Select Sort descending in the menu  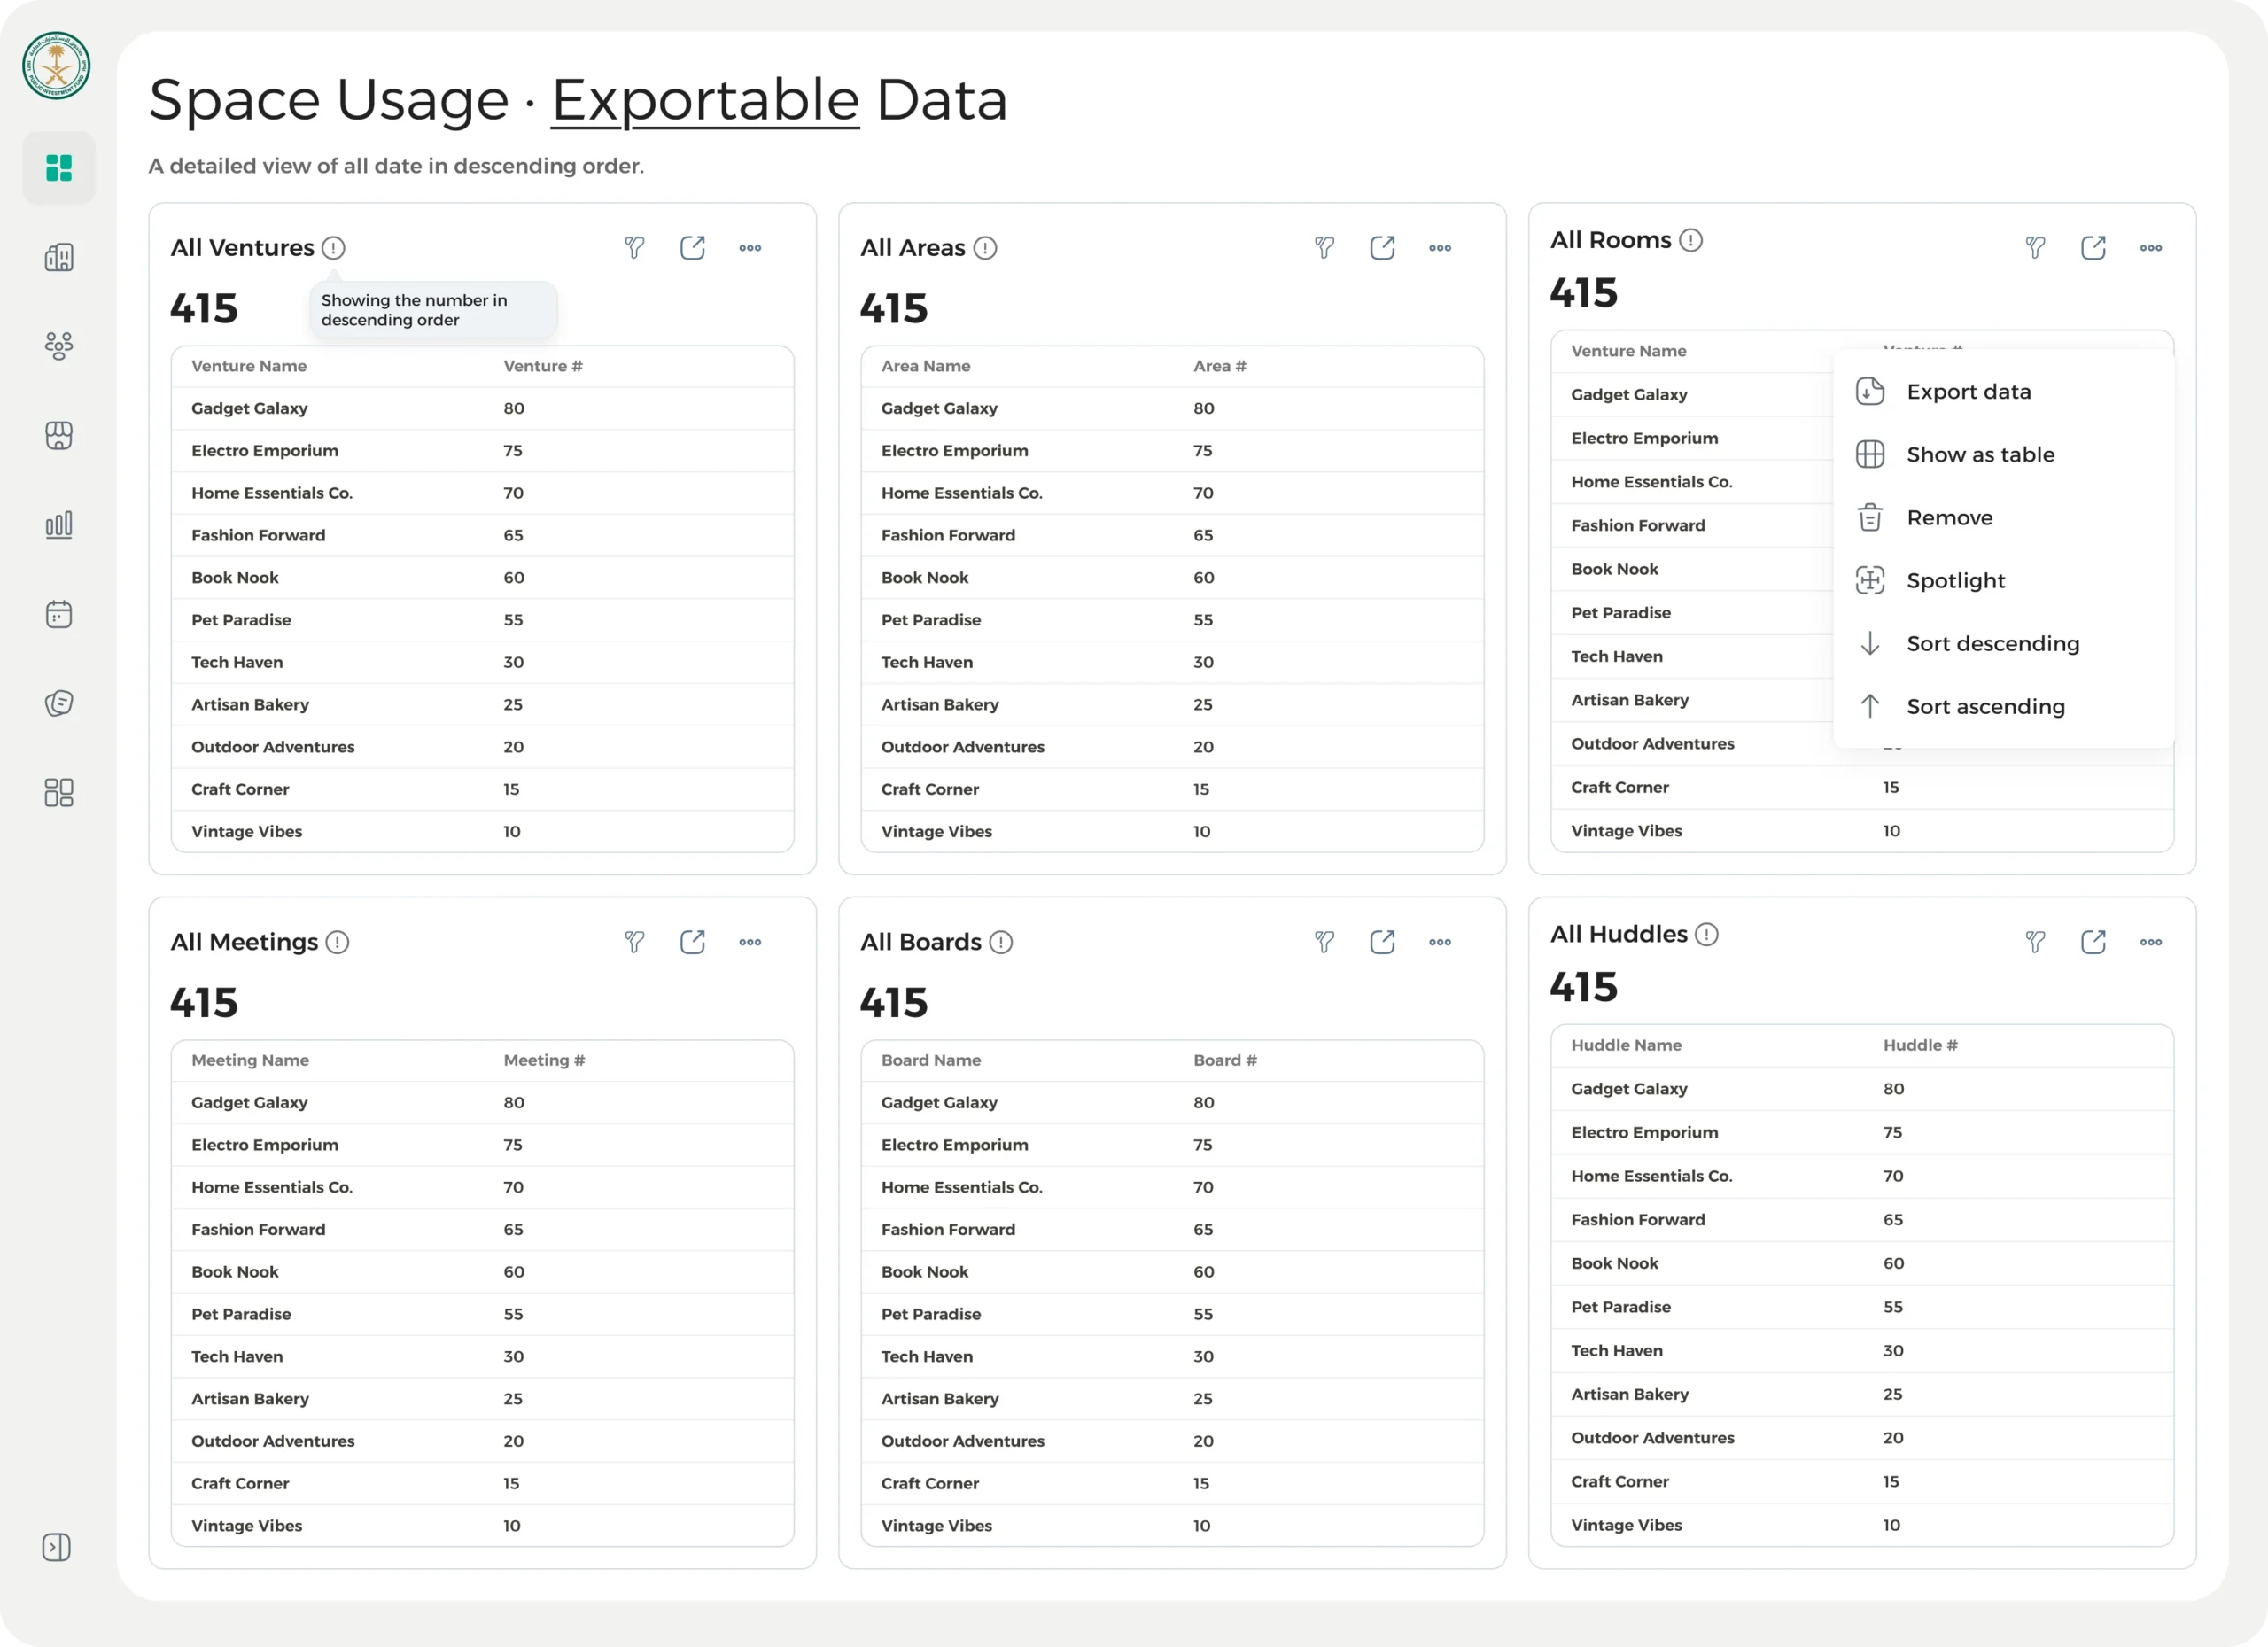pyautogui.click(x=1992, y=644)
